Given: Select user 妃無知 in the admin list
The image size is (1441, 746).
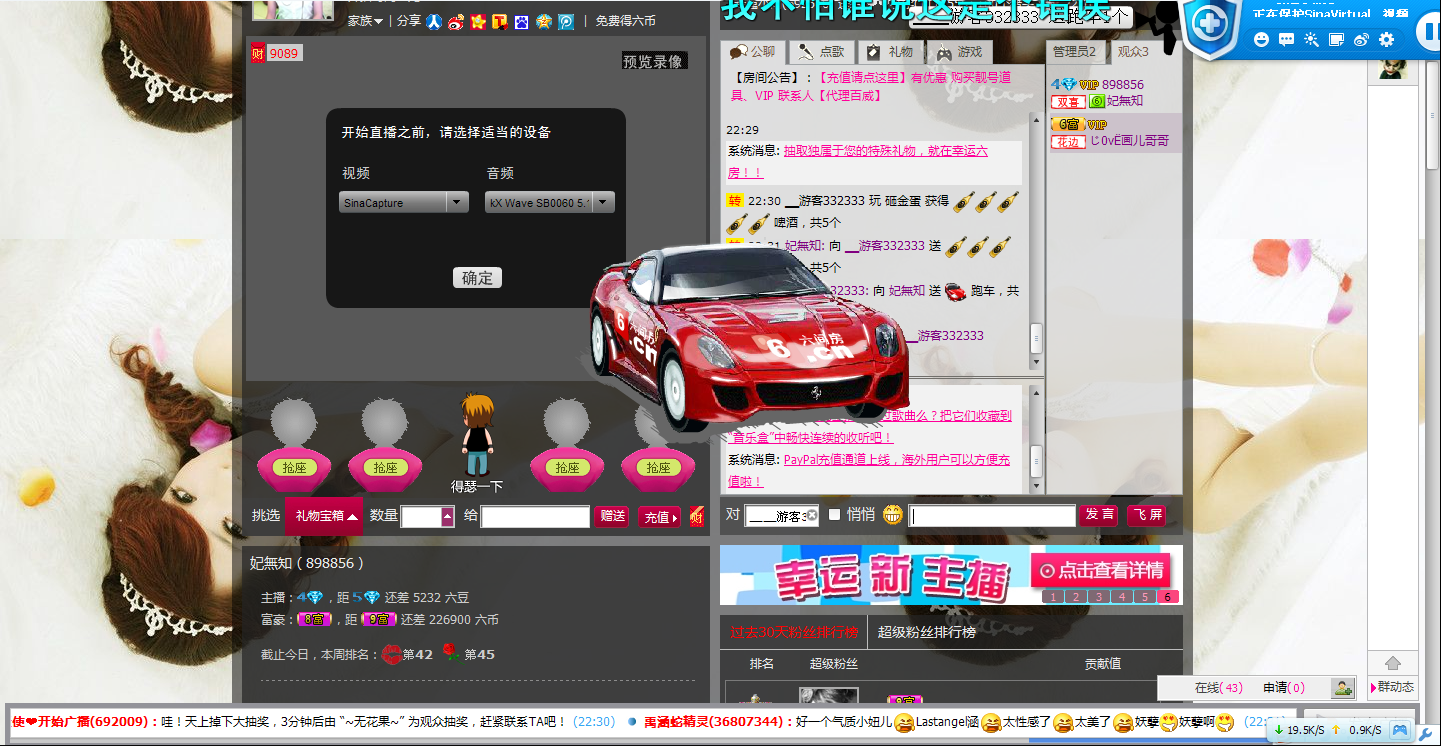Looking at the screenshot, I should pyautogui.click(x=1125, y=101).
